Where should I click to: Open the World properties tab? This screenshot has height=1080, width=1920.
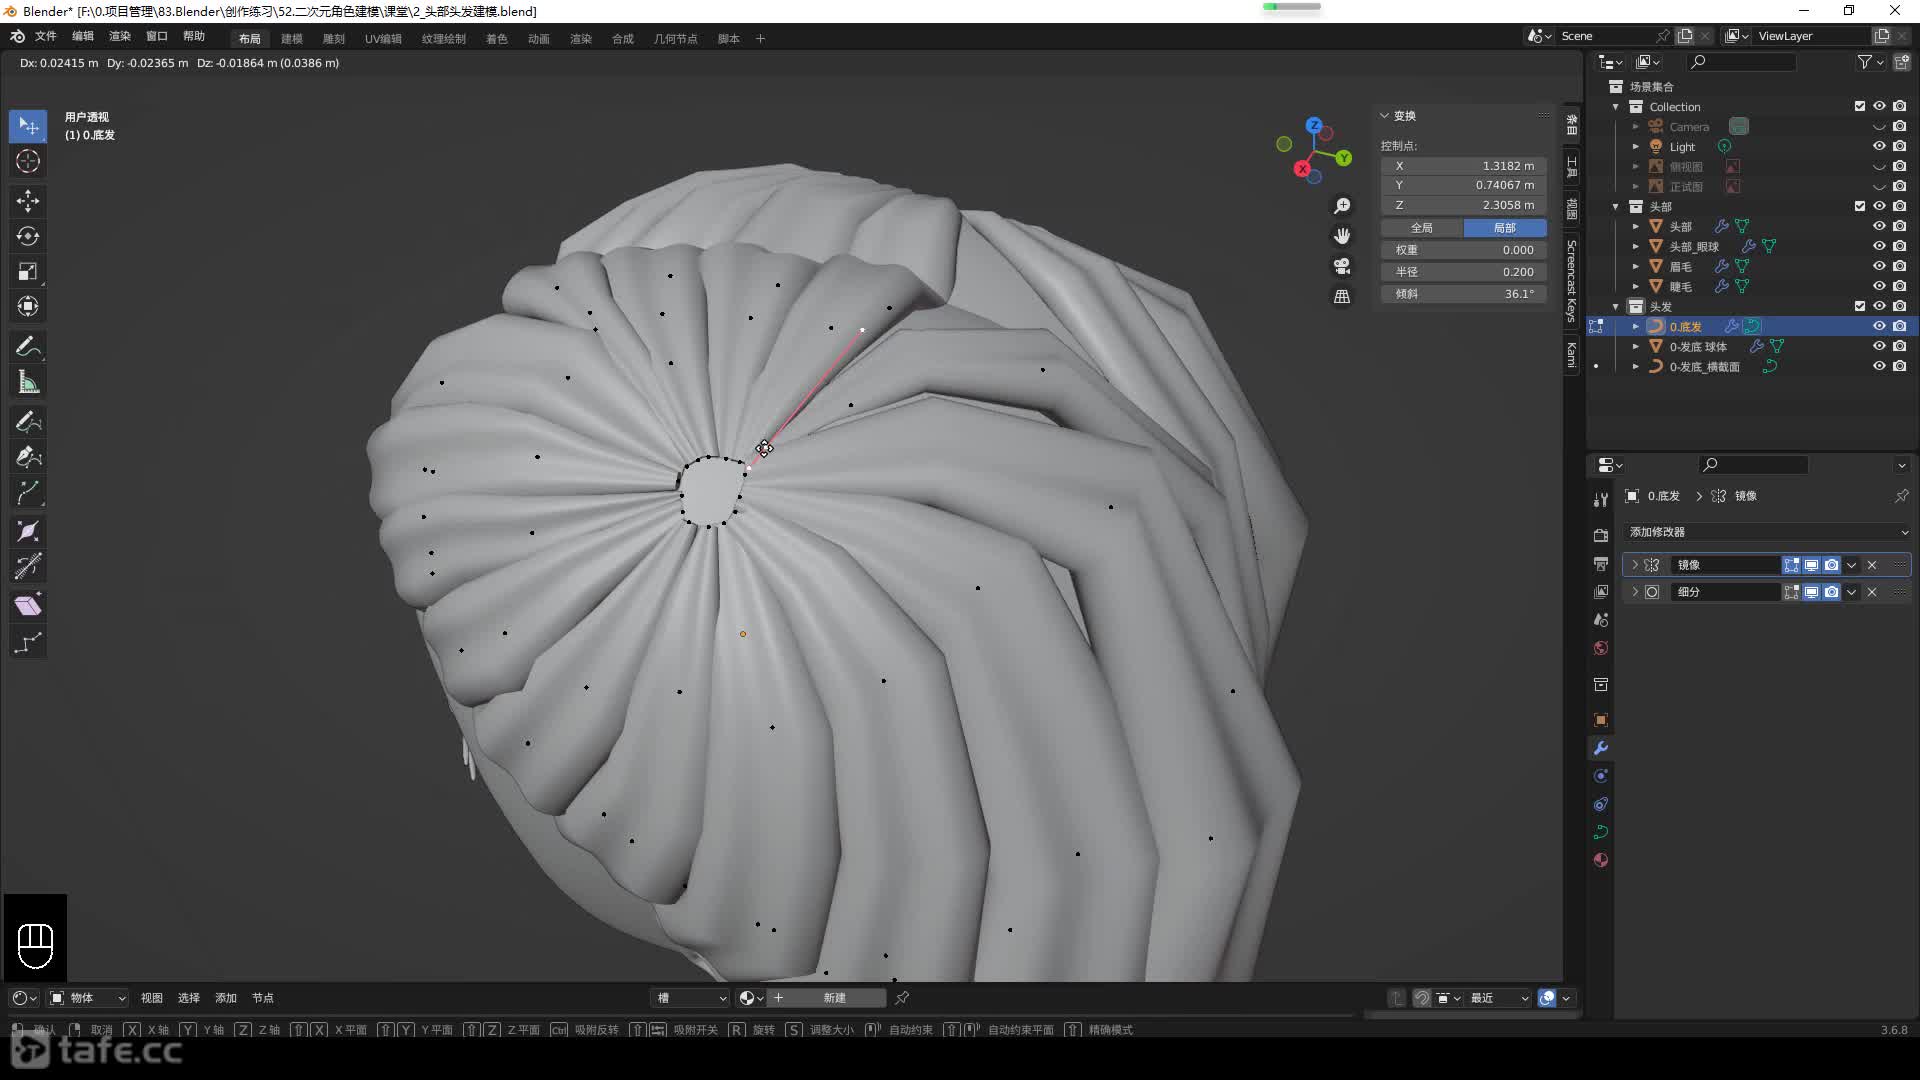point(1601,648)
